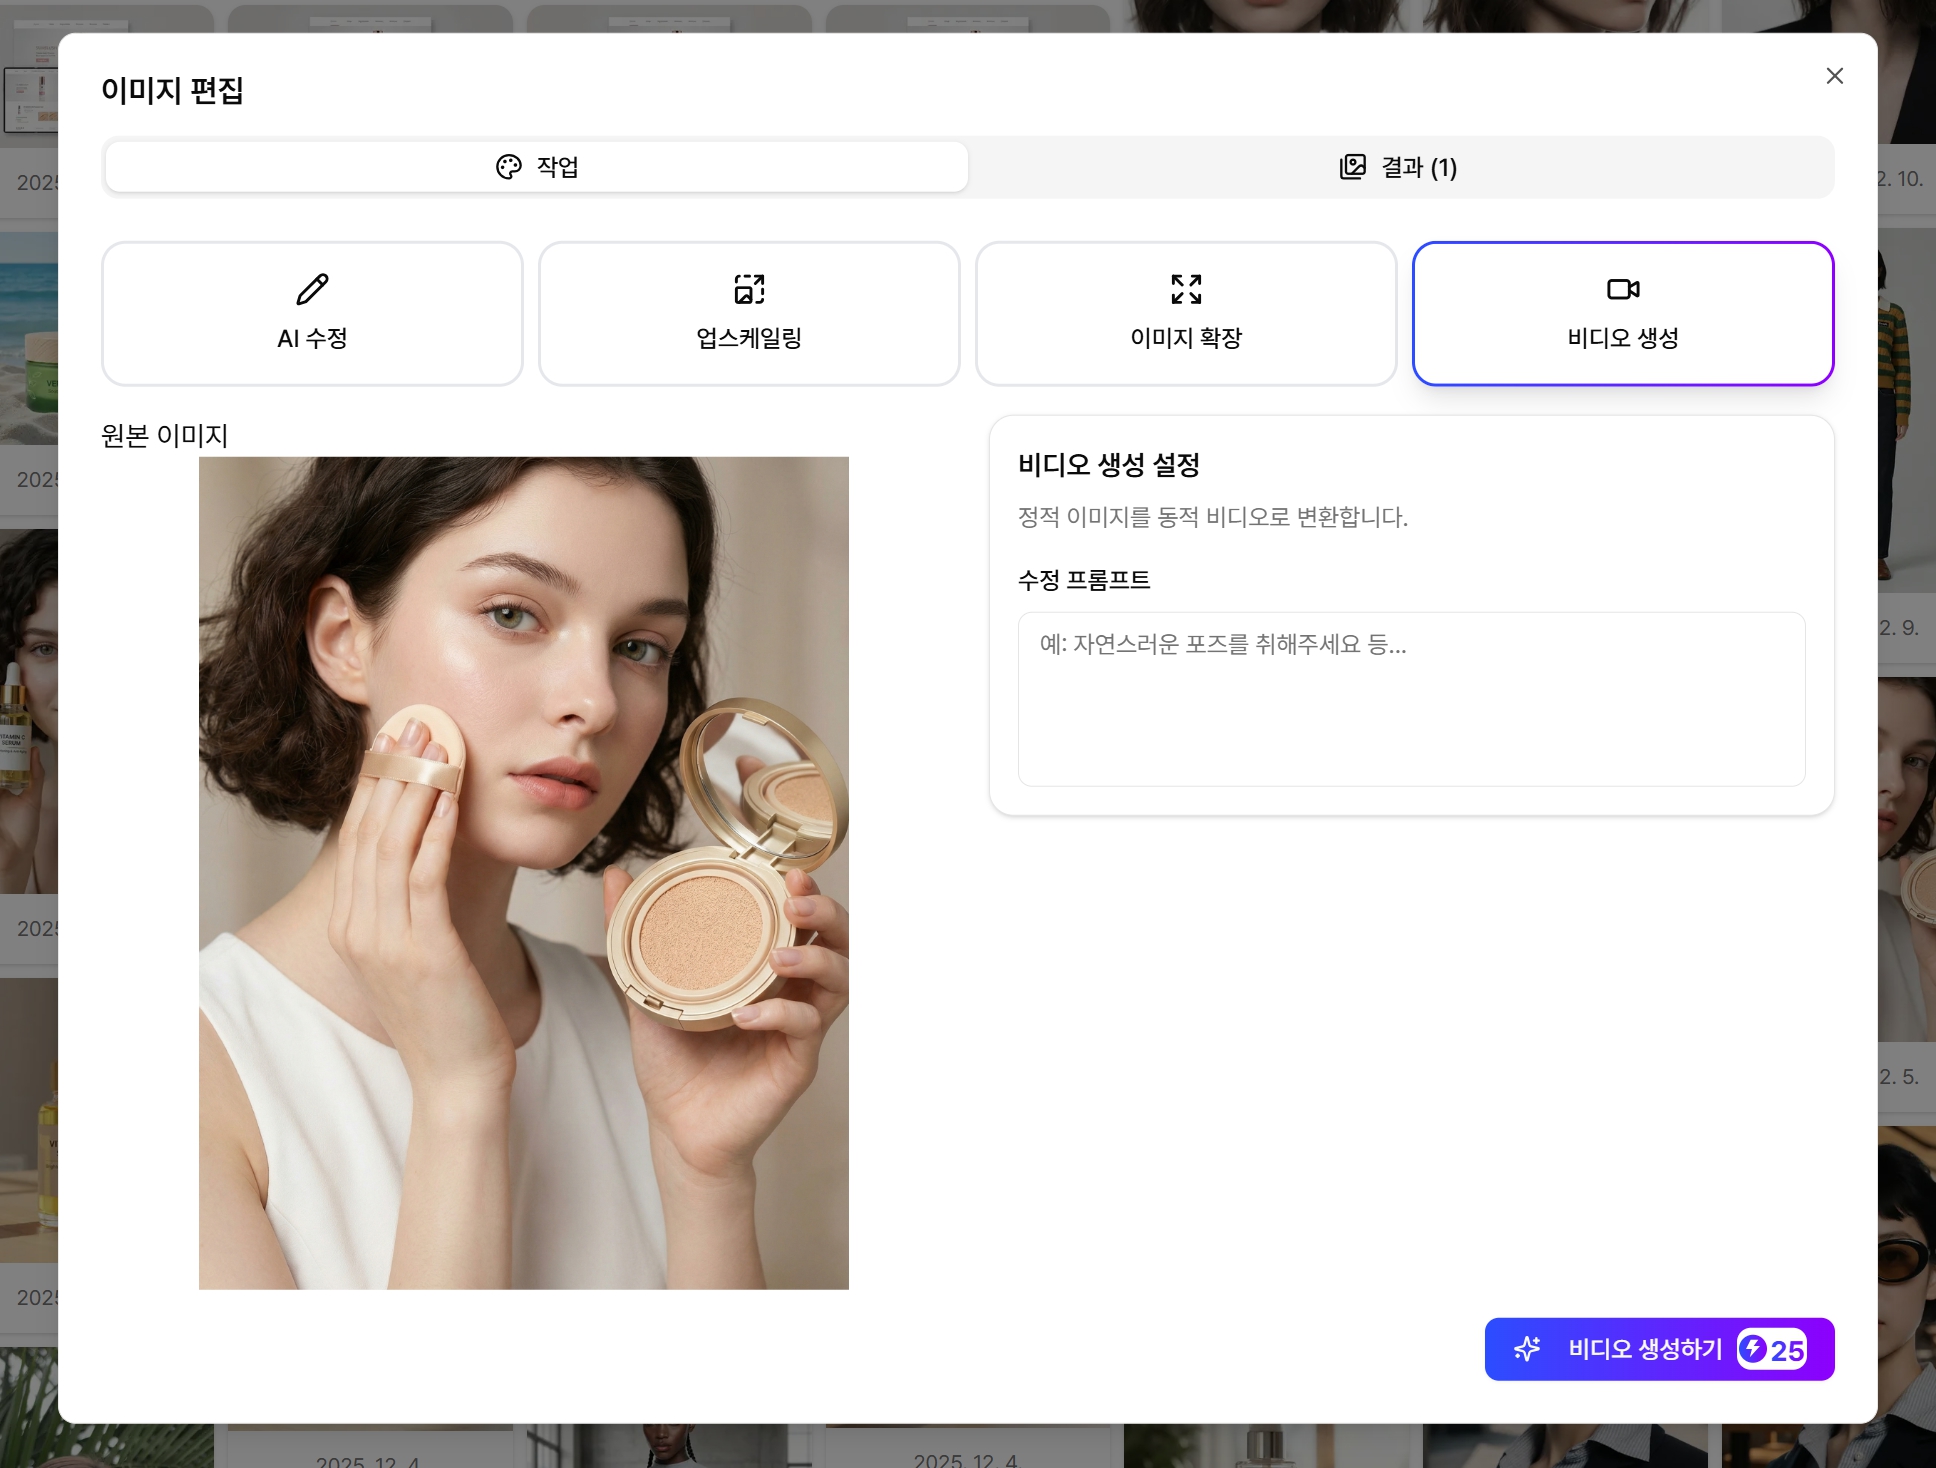Click the 업스케일링 upscale icon
Image resolution: width=1936 pixels, height=1468 pixels.
click(749, 289)
